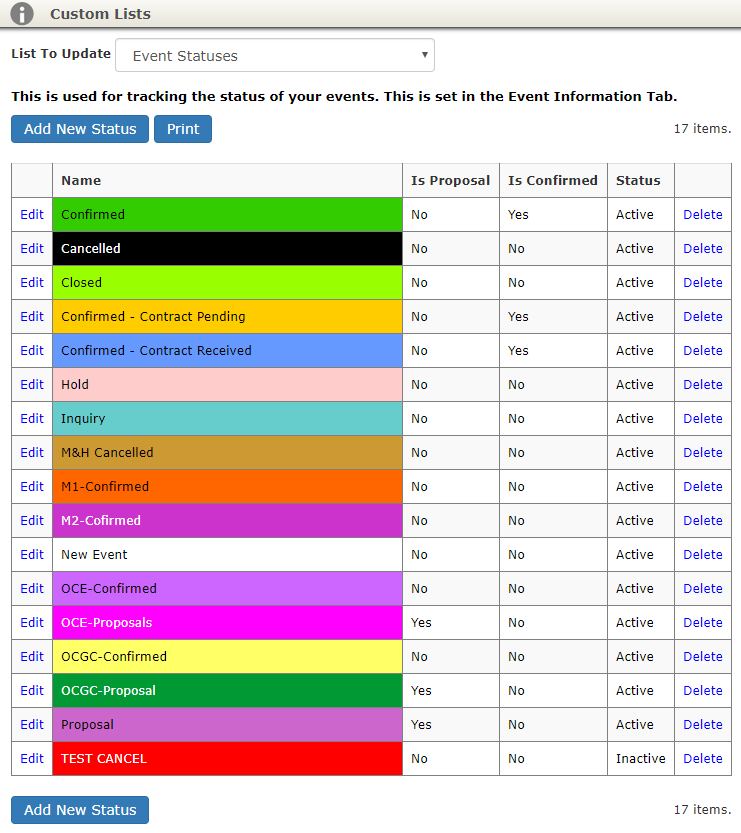741x833 pixels.
Task: Edit the OCE-Proposals status
Action: pos(32,623)
